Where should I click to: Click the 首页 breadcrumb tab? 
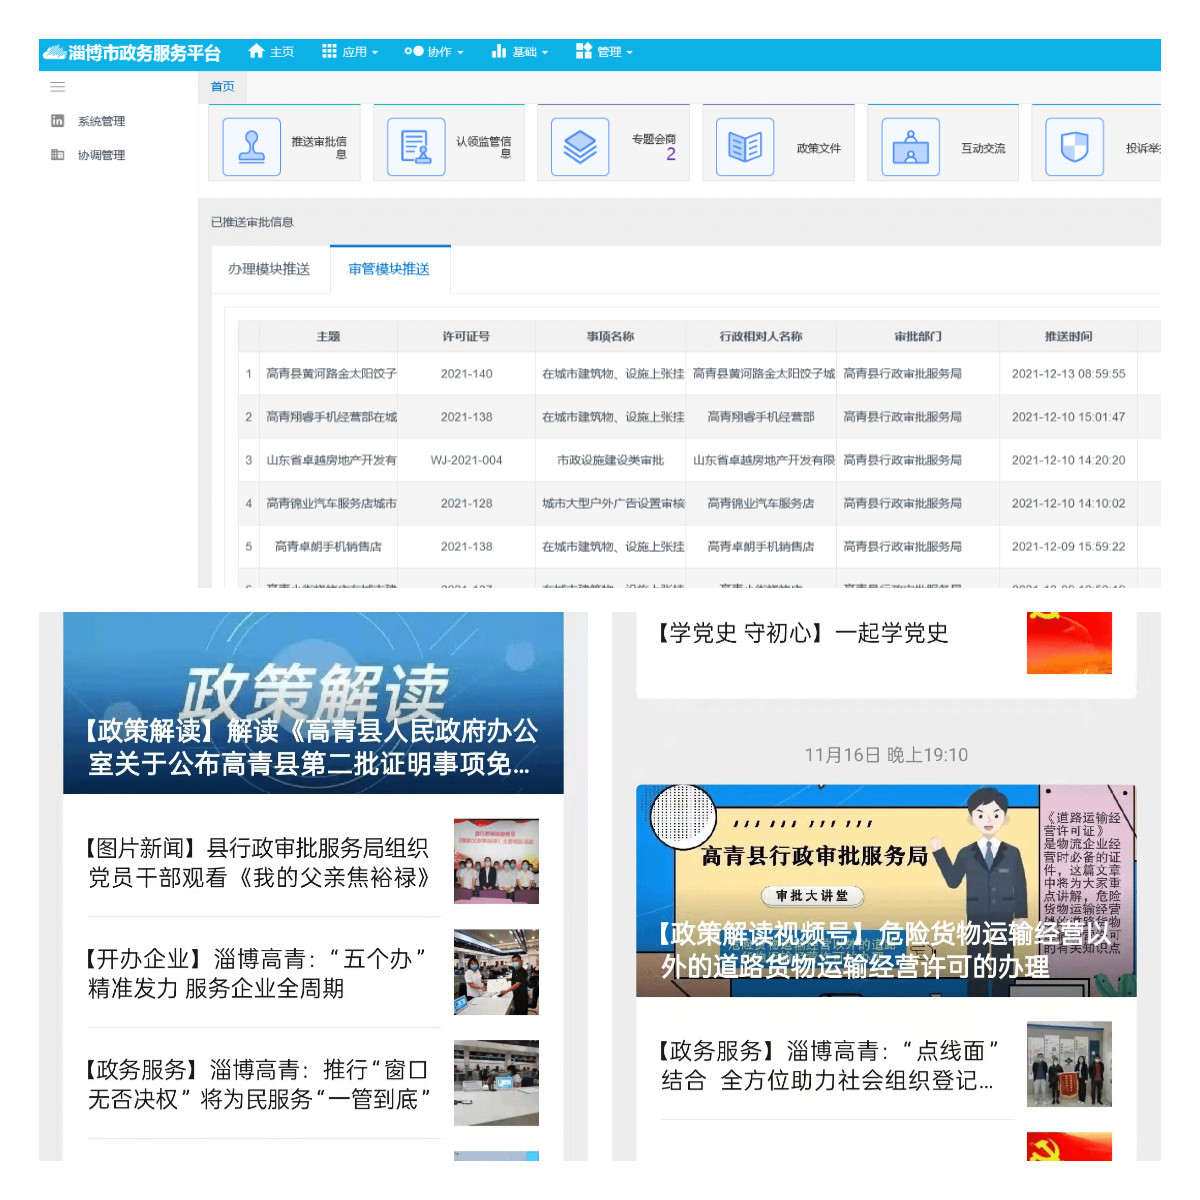coord(222,87)
